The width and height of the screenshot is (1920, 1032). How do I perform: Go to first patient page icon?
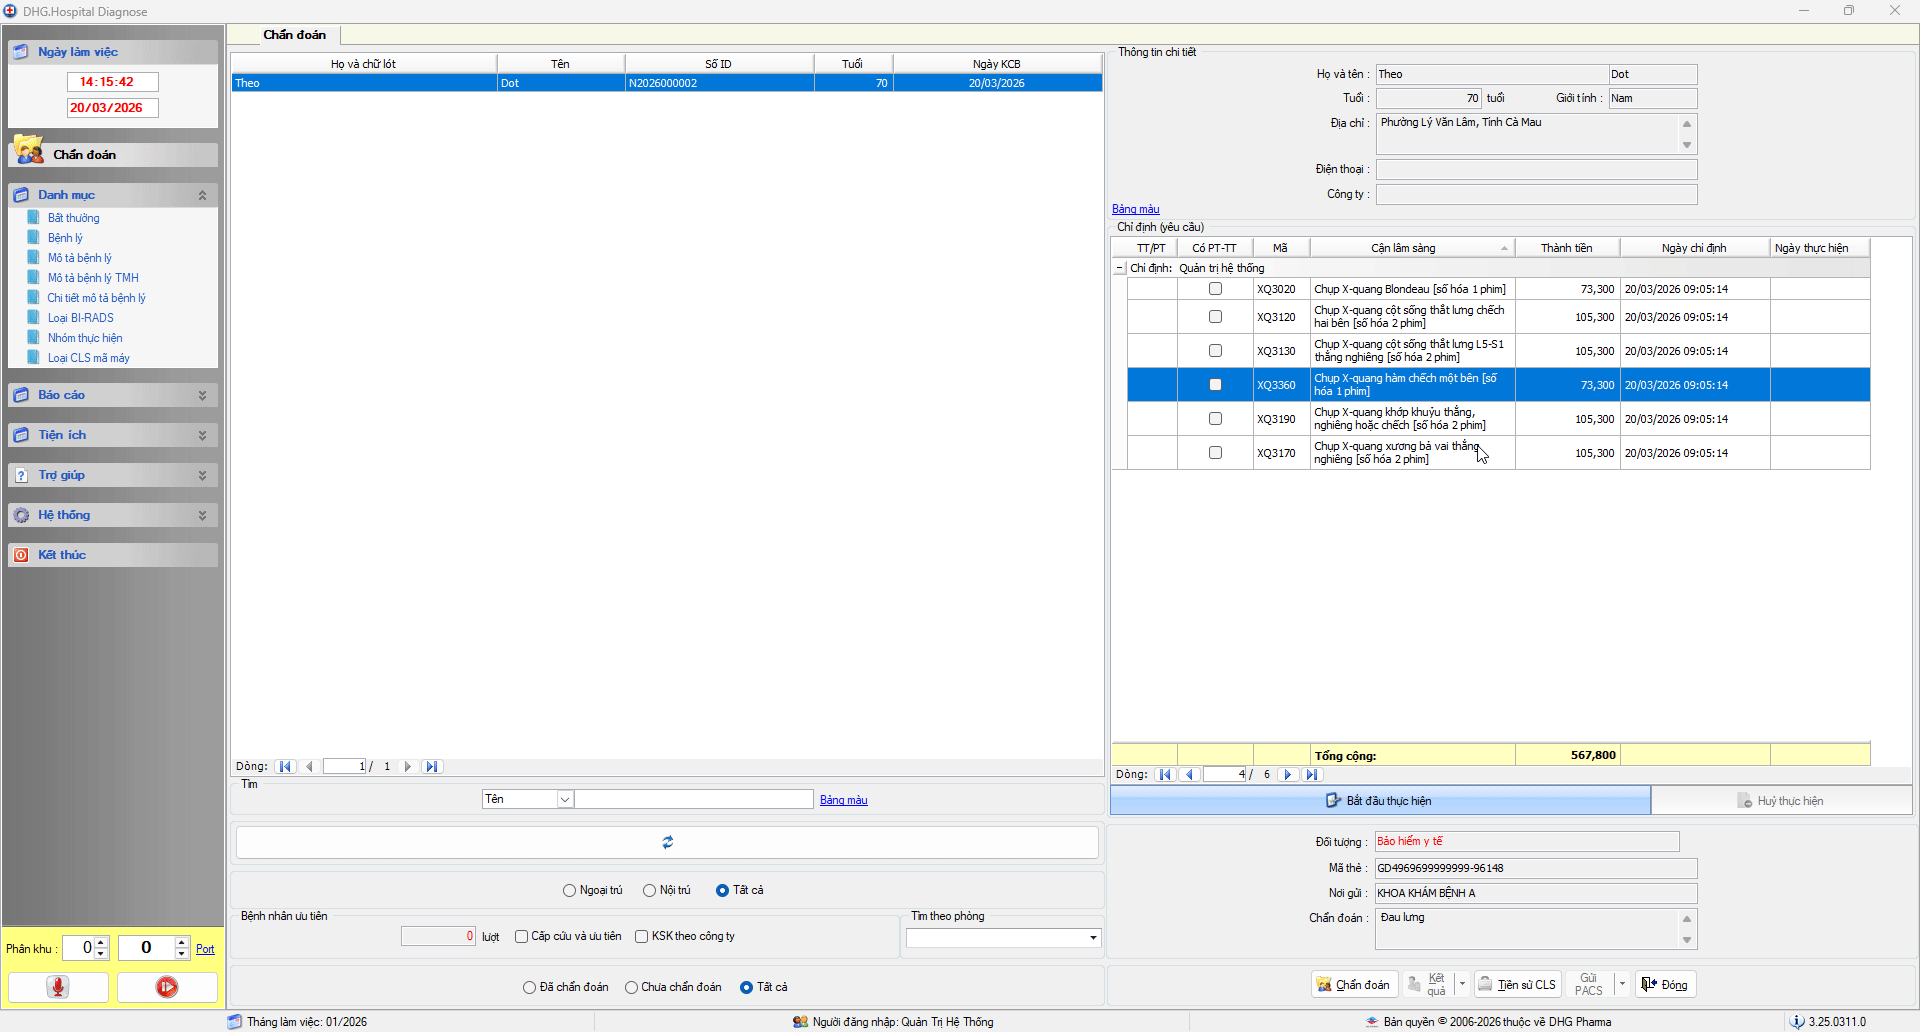pos(285,767)
